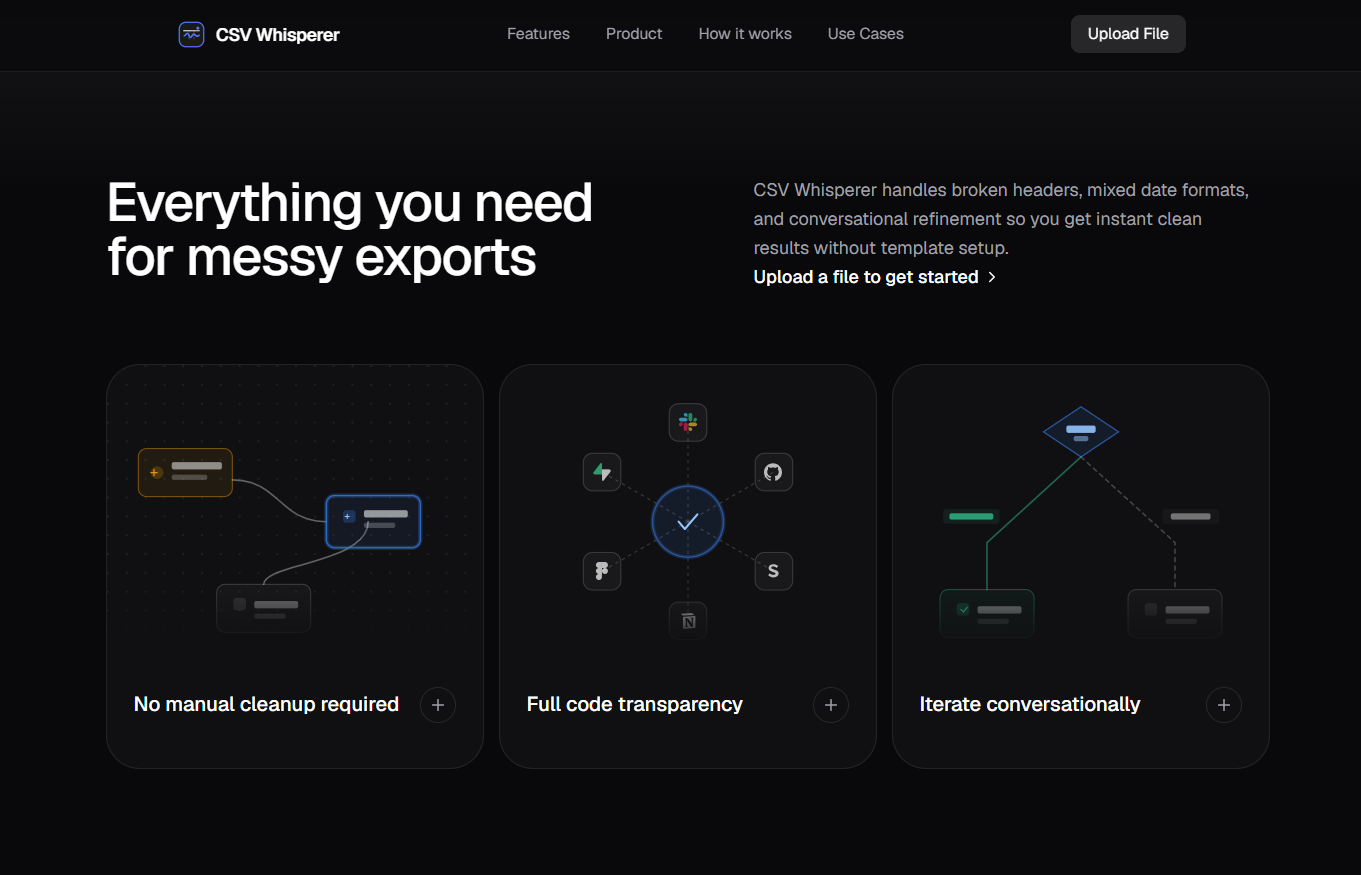
Task: Click the "Iterate conversationally" title
Action: [1030, 705]
